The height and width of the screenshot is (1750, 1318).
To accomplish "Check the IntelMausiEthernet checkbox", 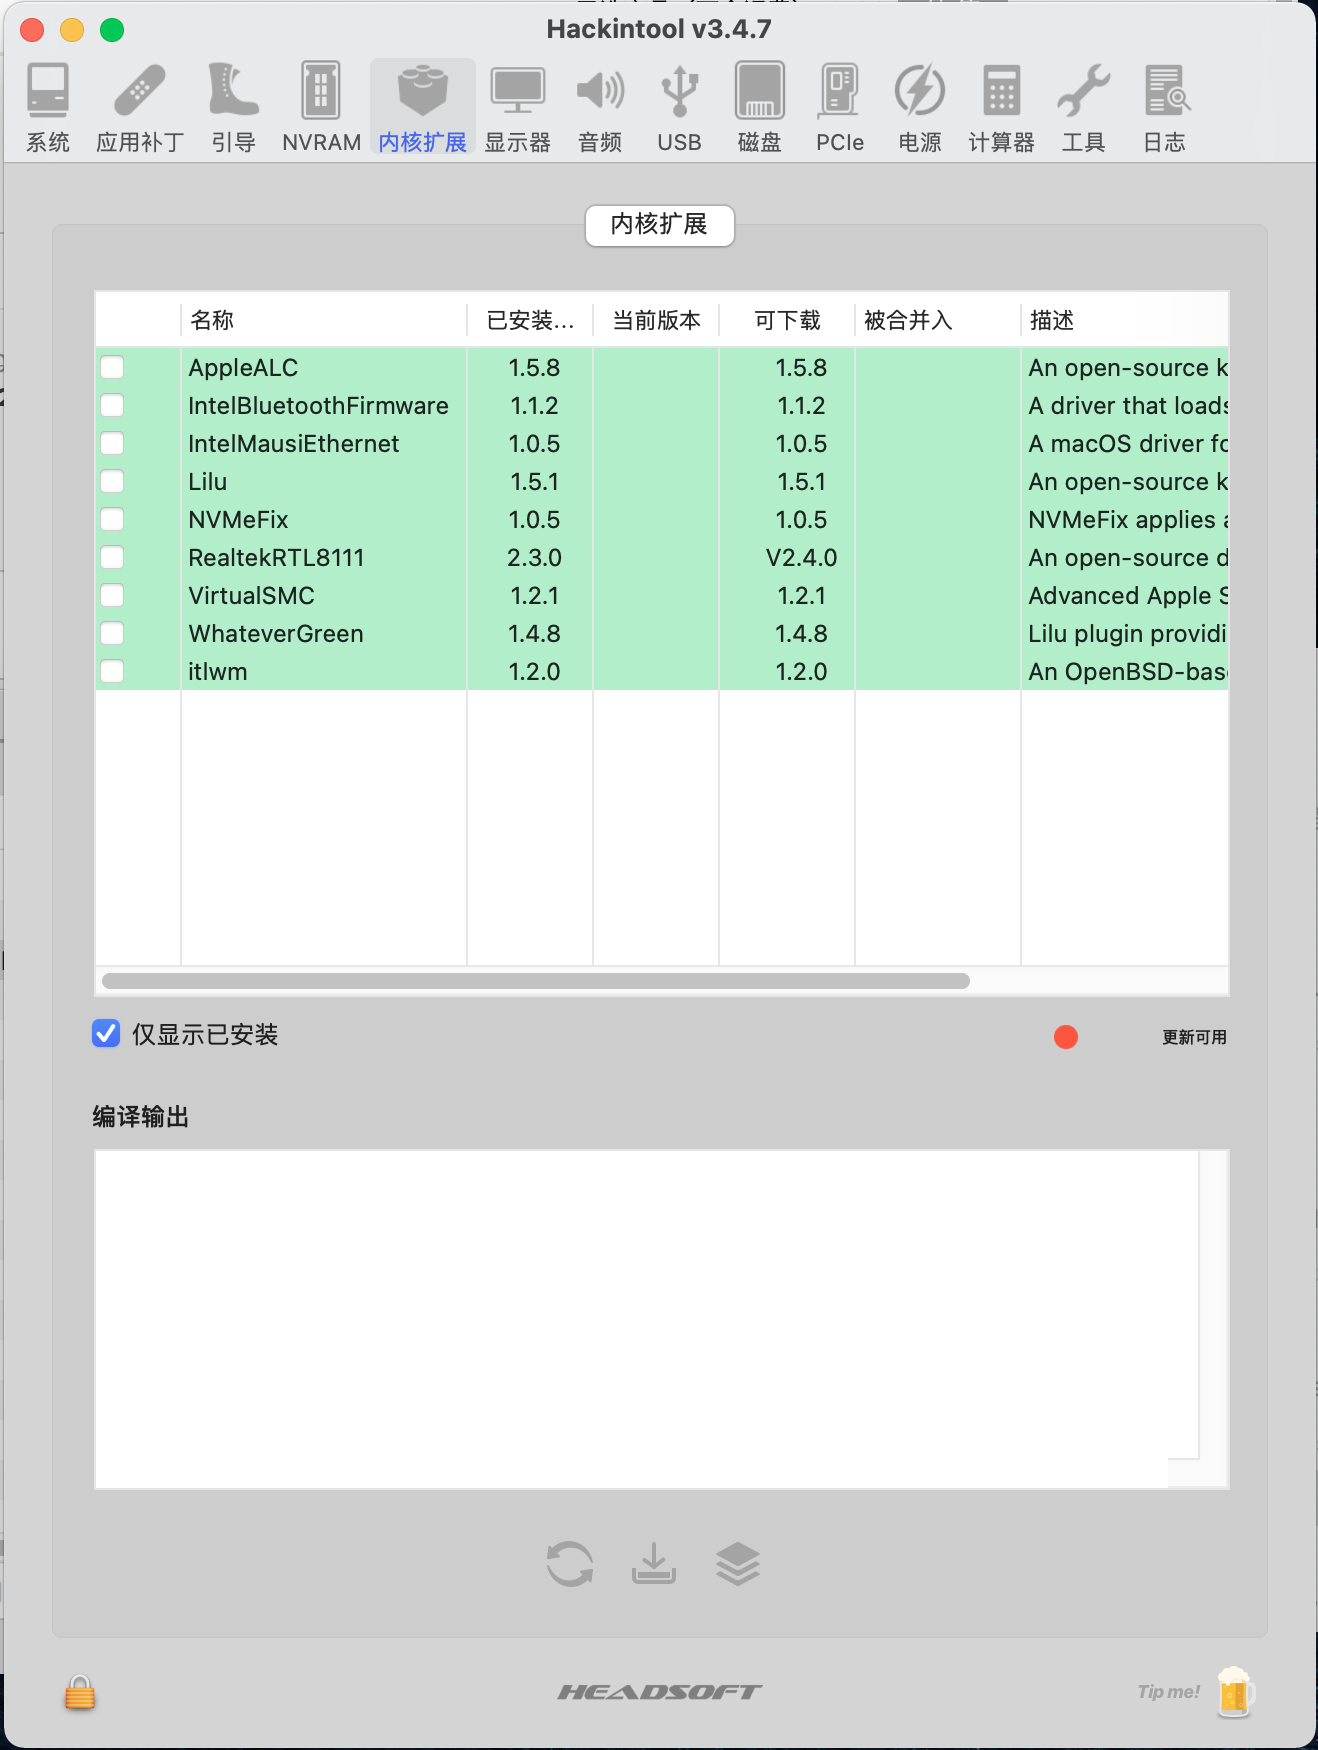I will coord(112,443).
